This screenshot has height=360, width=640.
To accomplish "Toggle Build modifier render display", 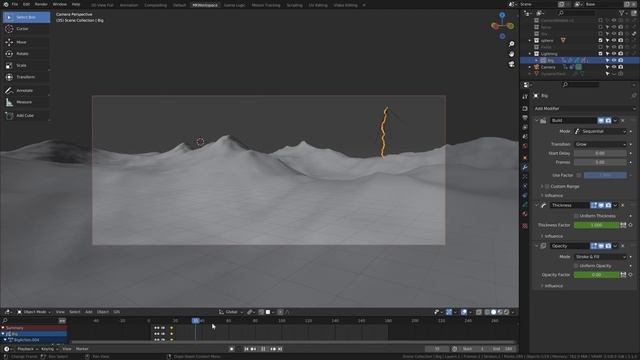I will click(608, 120).
